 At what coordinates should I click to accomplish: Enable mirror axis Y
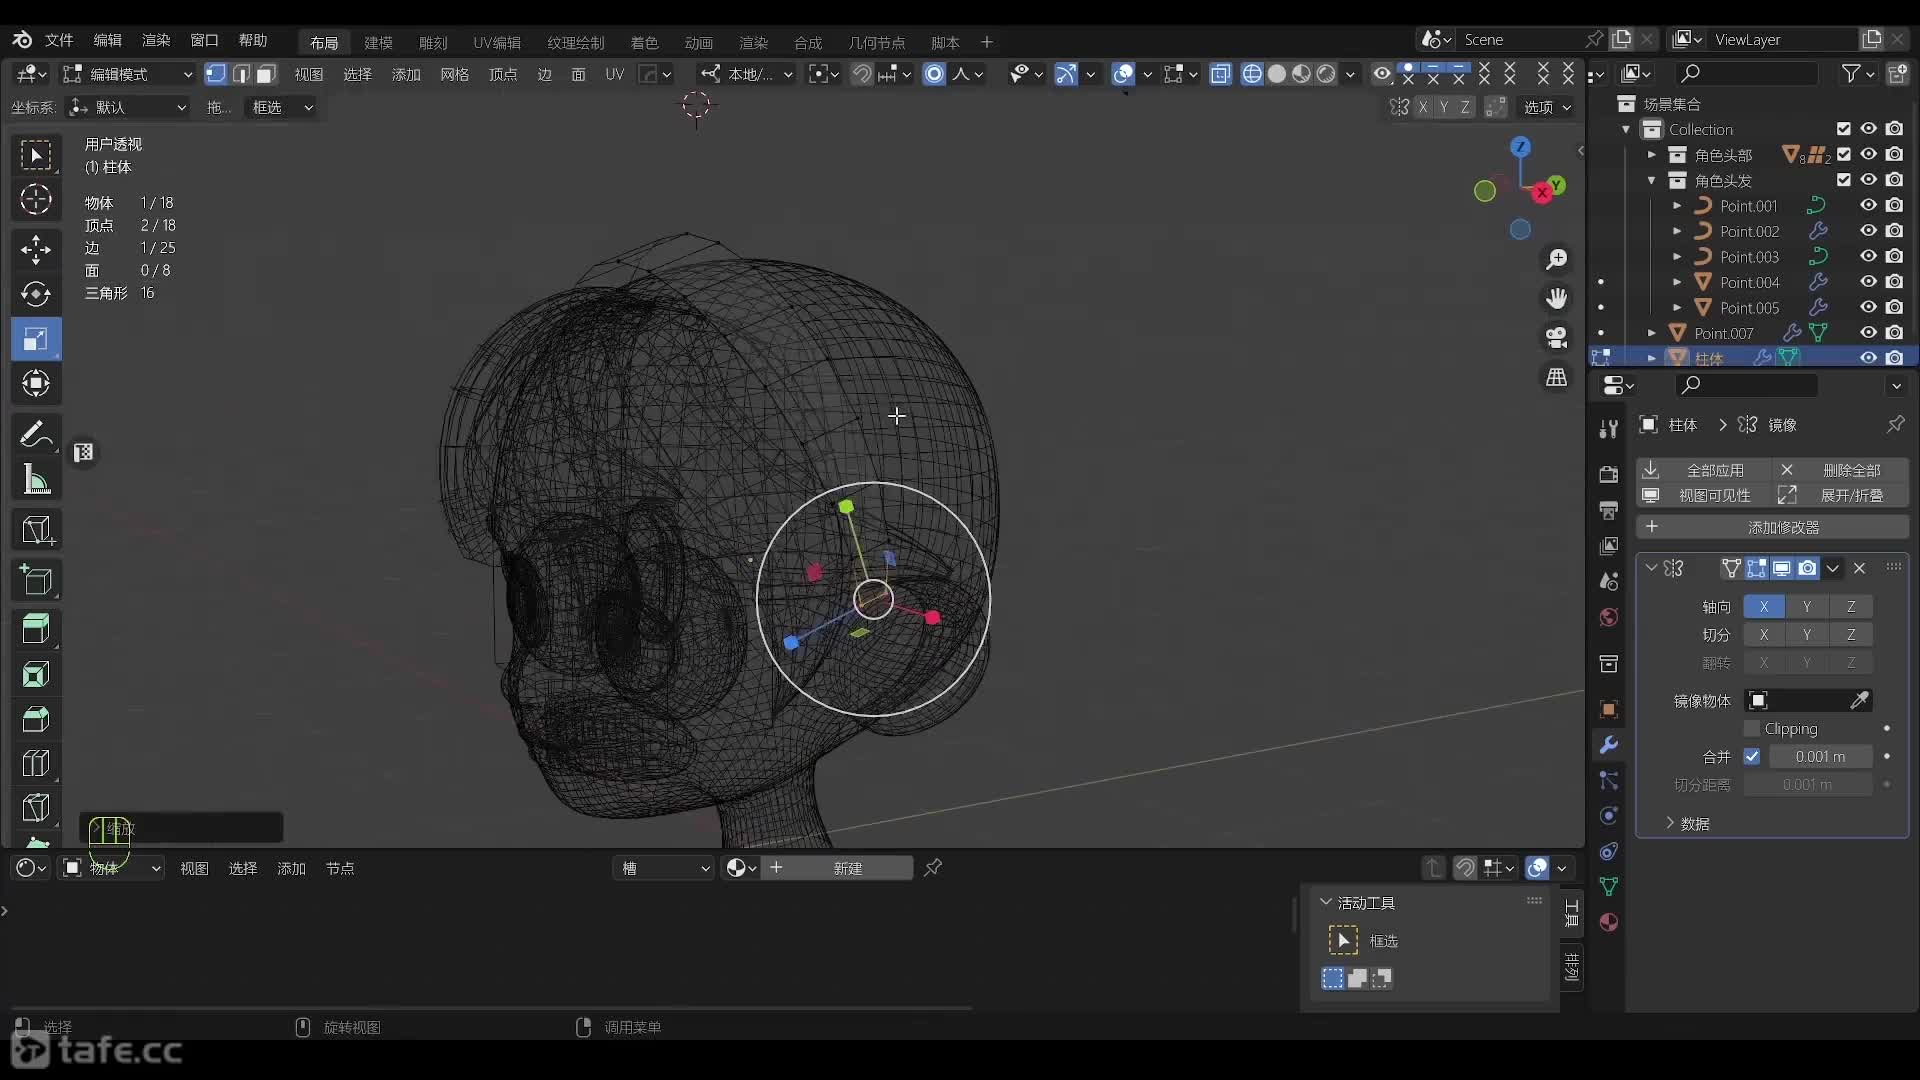1807,607
